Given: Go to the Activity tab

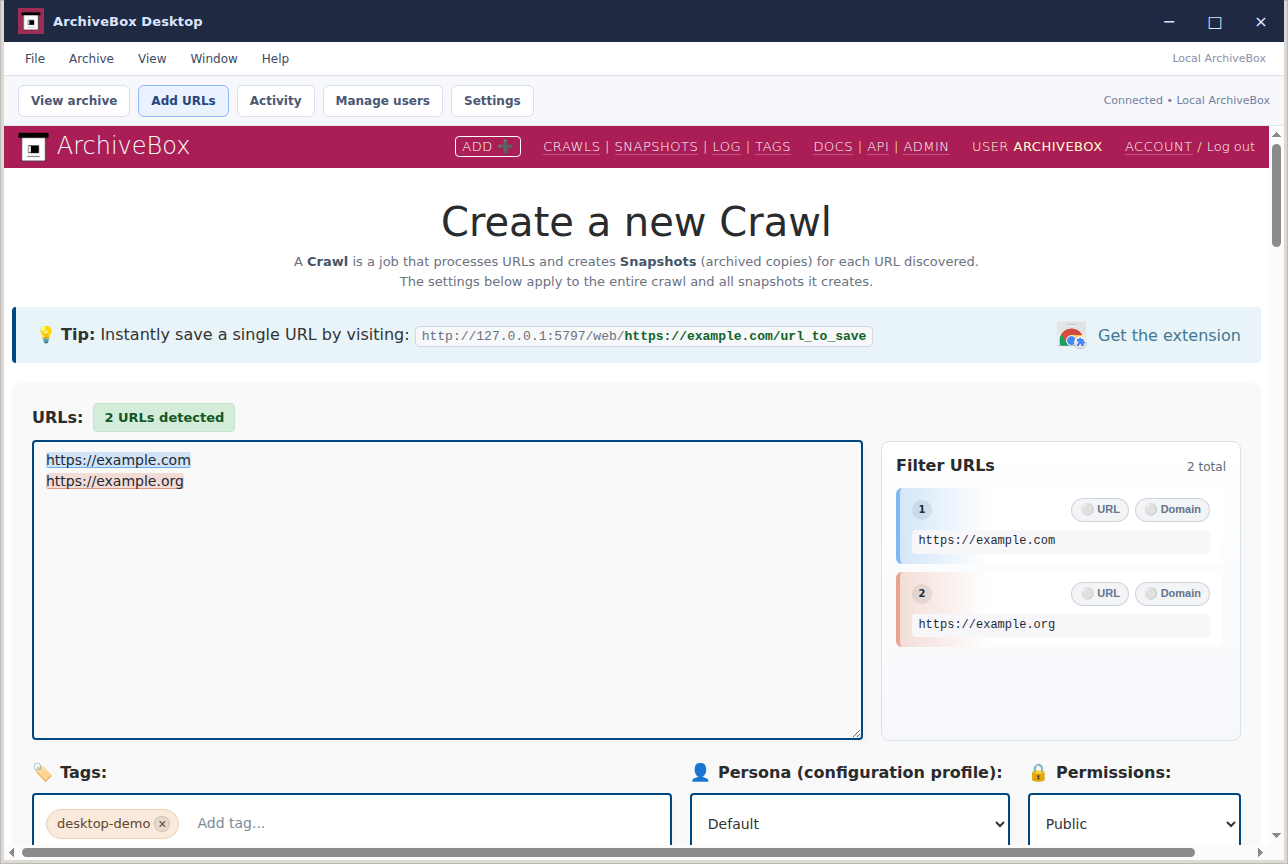Looking at the screenshot, I should click(275, 101).
